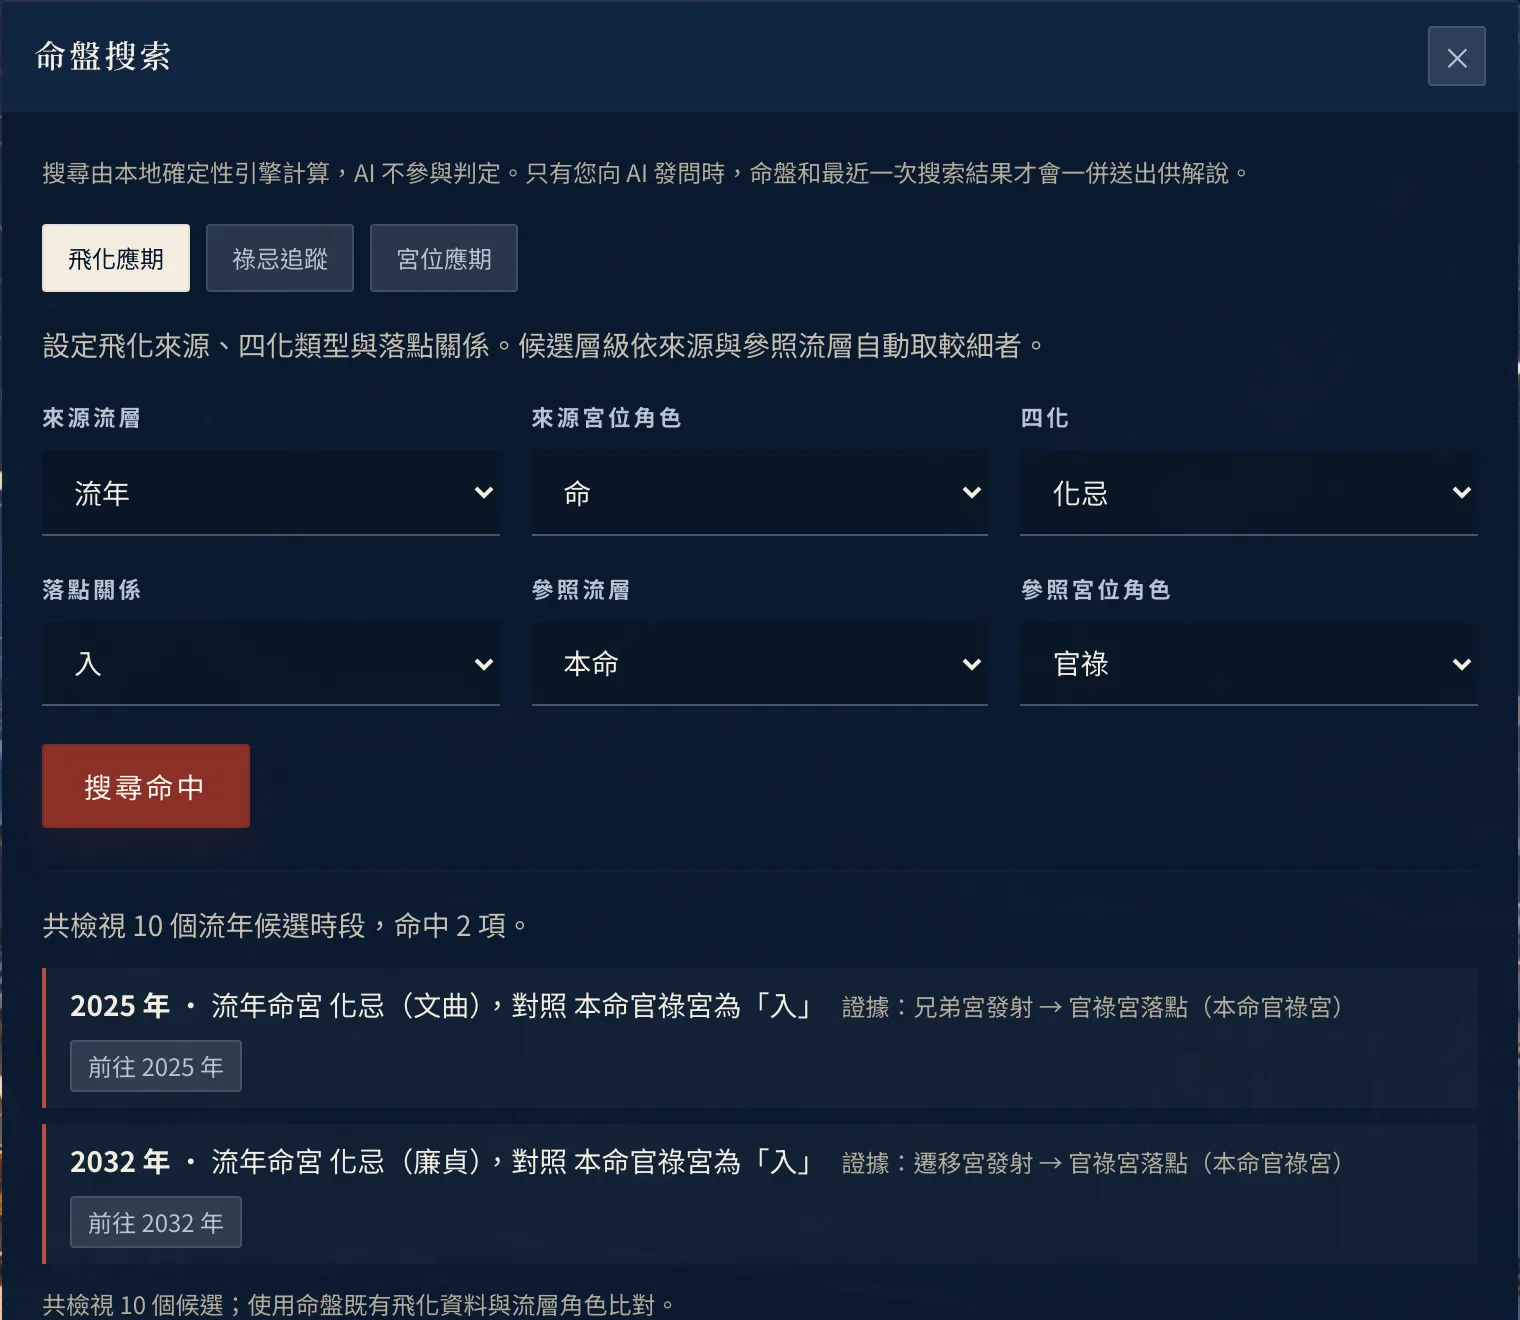
Task: Click the notice line starting 搜尋由本地確定性引擎計算
Action: click(x=646, y=173)
